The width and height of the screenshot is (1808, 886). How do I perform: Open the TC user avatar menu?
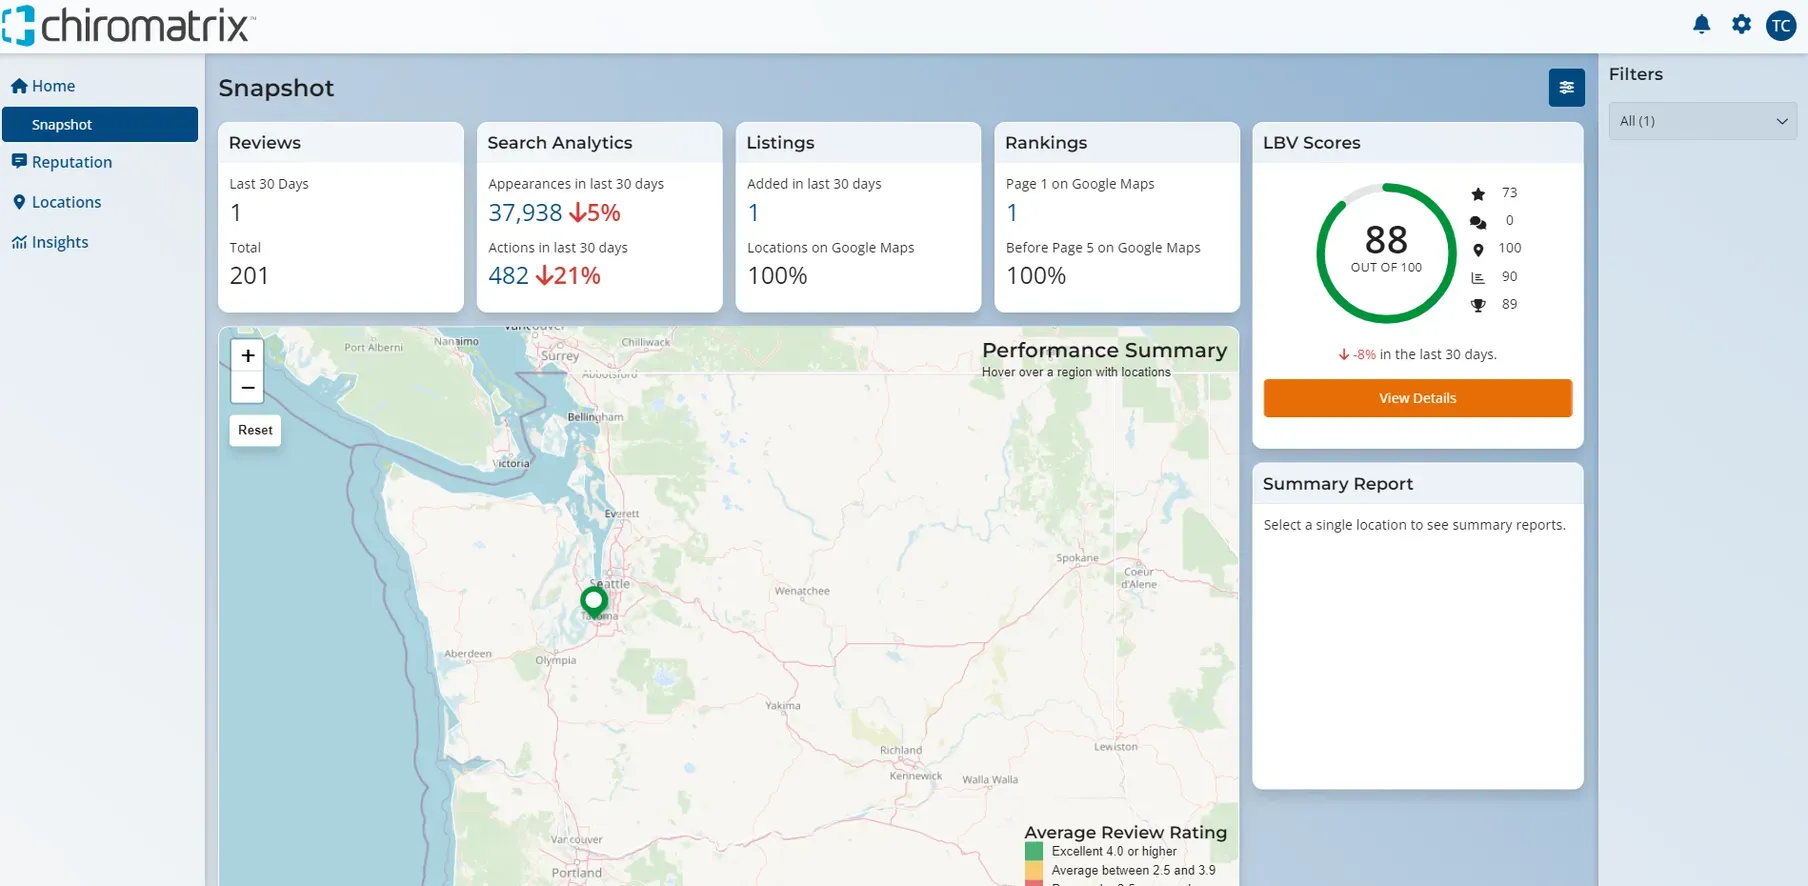[1781, 26]
